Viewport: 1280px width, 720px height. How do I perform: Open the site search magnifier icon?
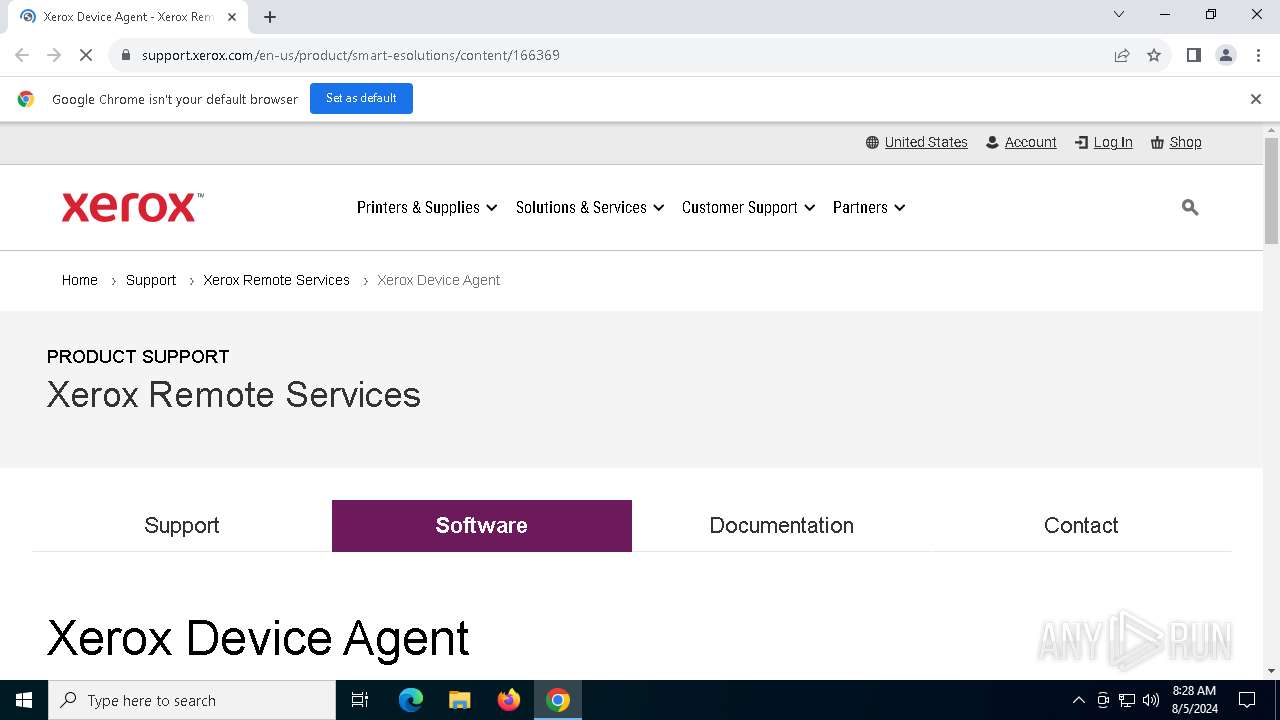pos(1190,207)
